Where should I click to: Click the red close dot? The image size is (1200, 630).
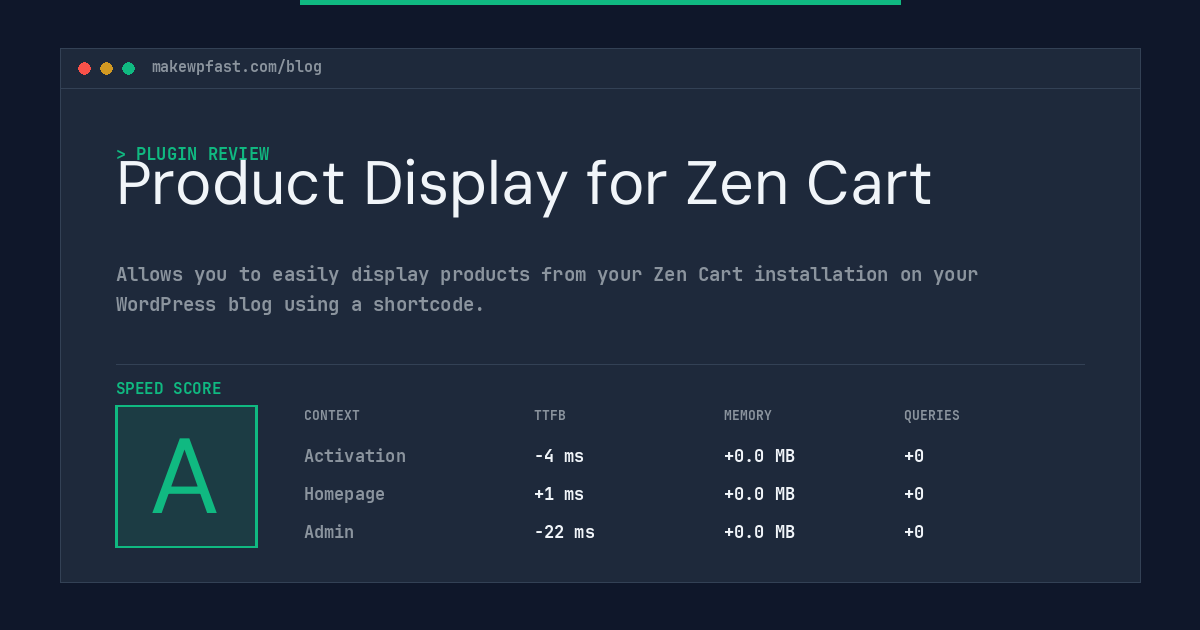[84, 68]
